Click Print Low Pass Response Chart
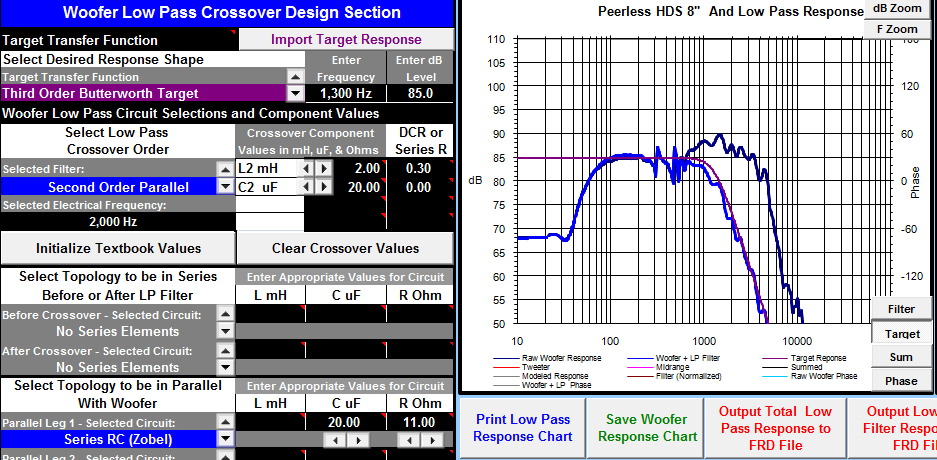The height and width of the screenshot is (460, 937). click(522, 428)
